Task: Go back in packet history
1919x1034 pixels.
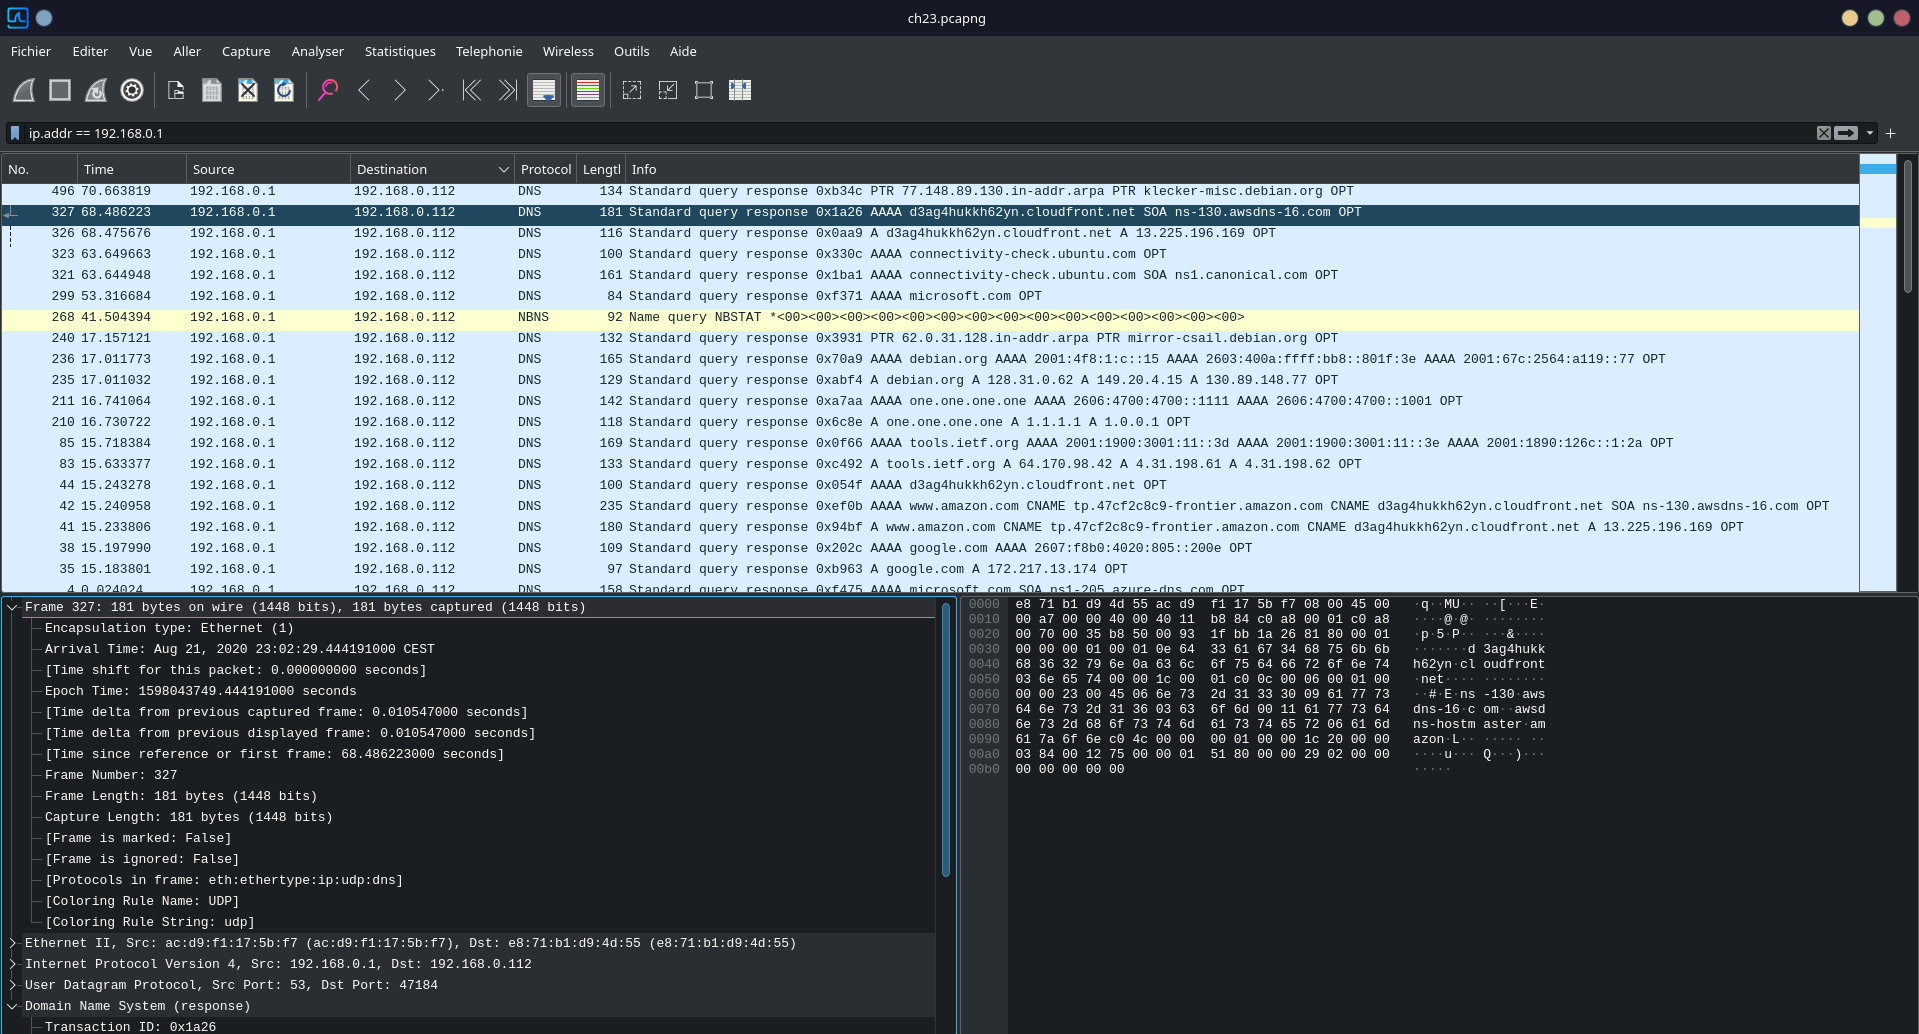Action: [x=364, y=90]
